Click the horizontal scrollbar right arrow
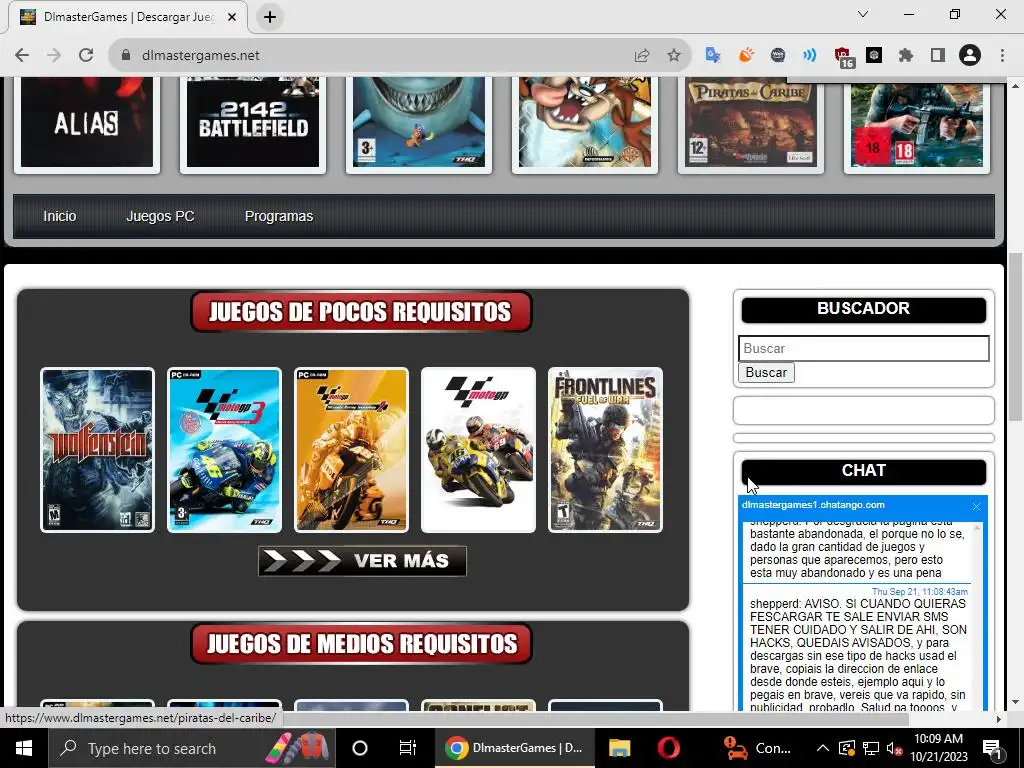 998,719
